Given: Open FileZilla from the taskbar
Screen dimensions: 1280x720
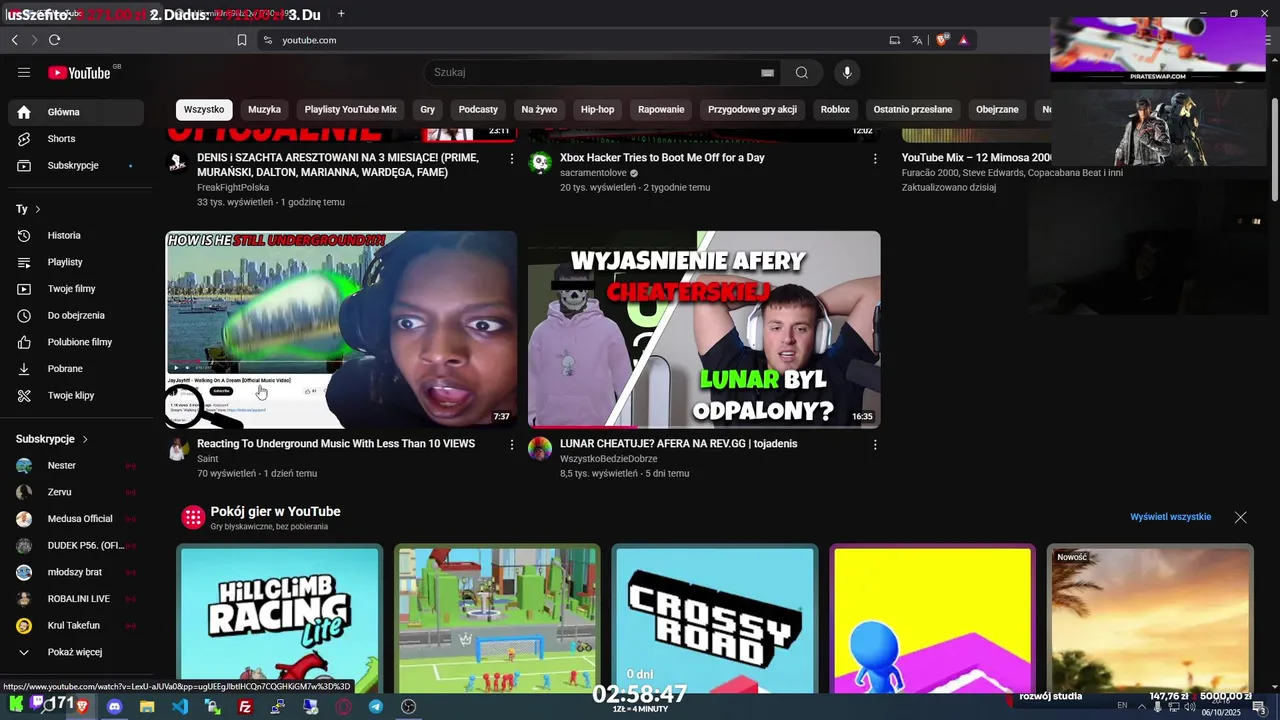Looking at the screenshot, I should pyautogui.click(x=245, y=706).
